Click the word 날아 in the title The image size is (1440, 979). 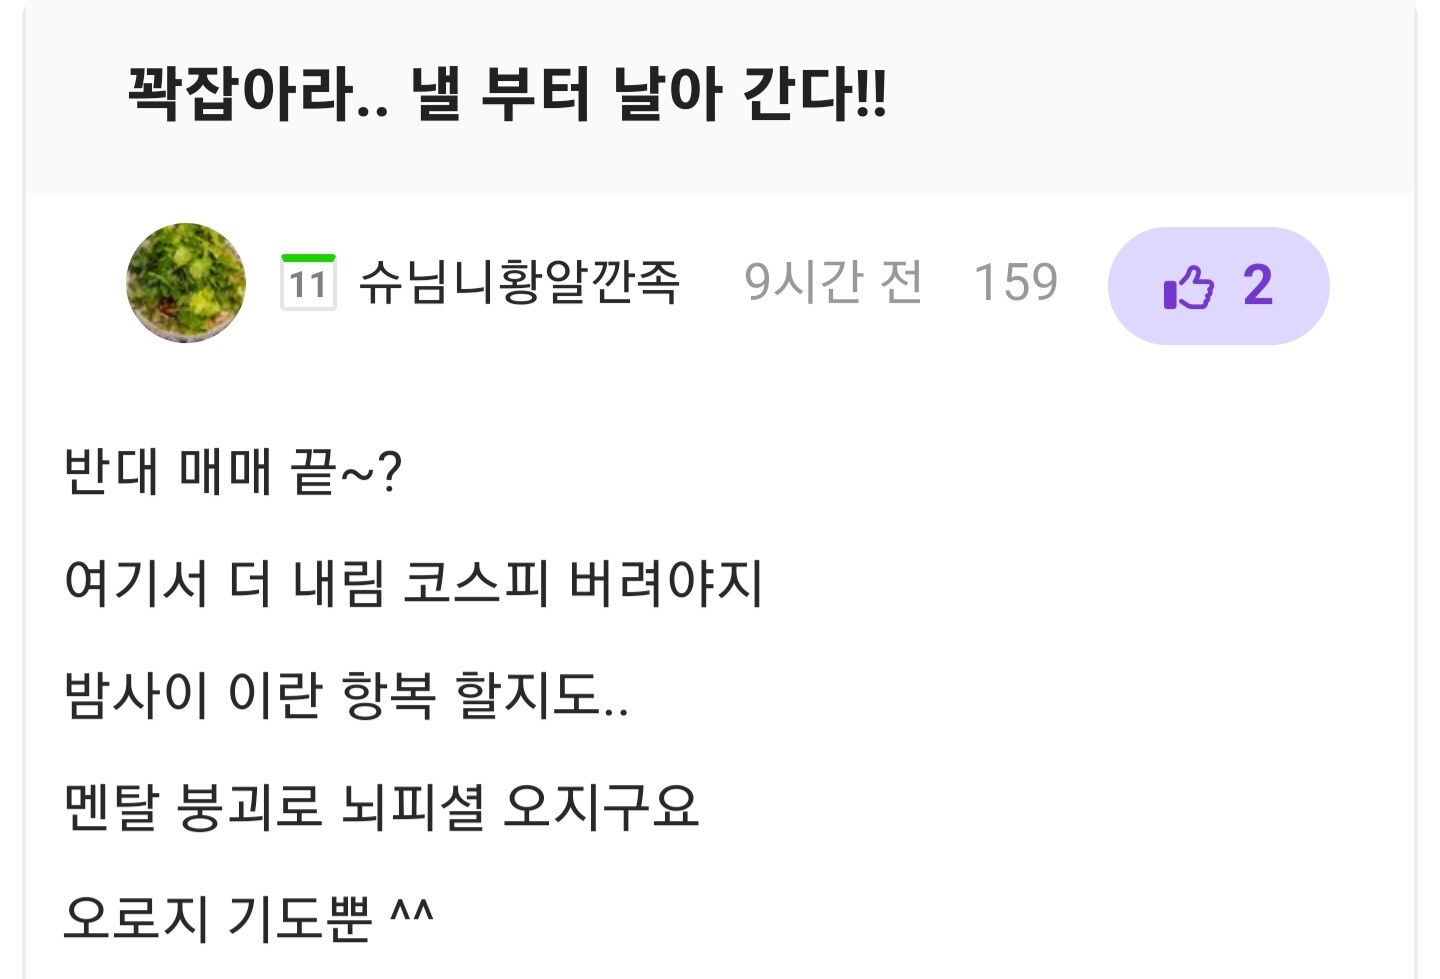(x=667, y=94)
